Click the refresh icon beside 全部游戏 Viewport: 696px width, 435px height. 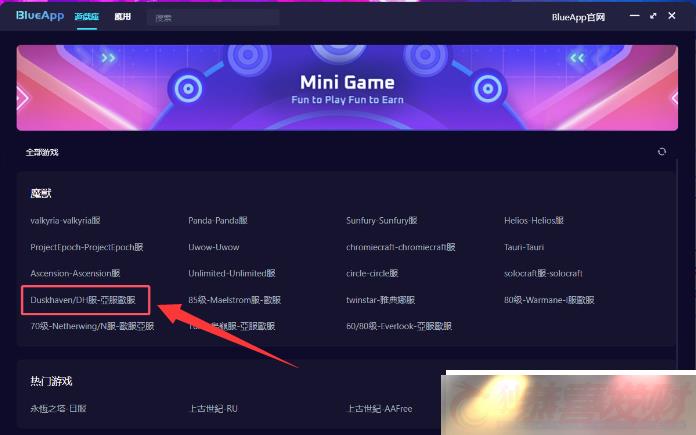coord(661,152)
